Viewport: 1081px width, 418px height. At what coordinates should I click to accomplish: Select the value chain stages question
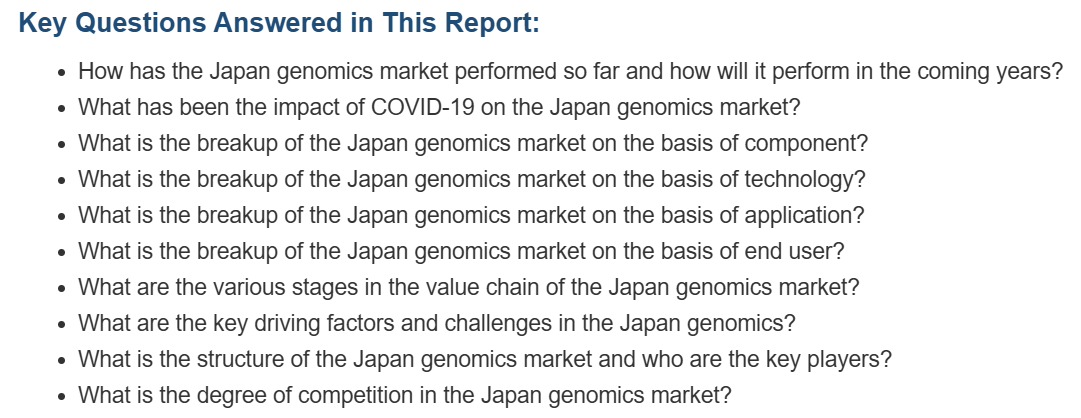pos(469,287)
